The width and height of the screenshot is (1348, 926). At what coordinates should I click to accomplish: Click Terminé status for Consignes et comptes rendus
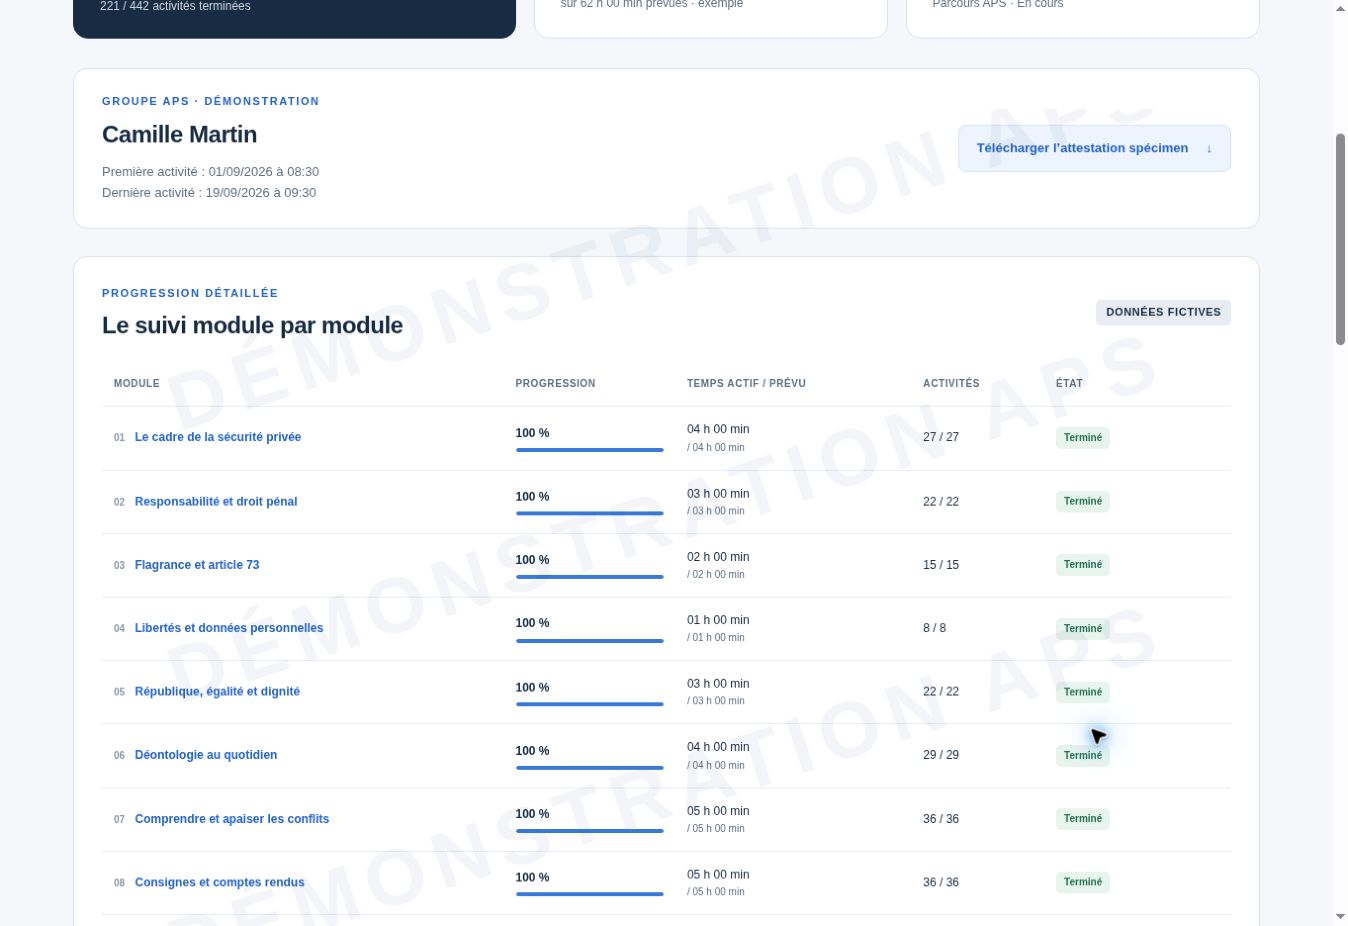click(x=1083, y=882)
